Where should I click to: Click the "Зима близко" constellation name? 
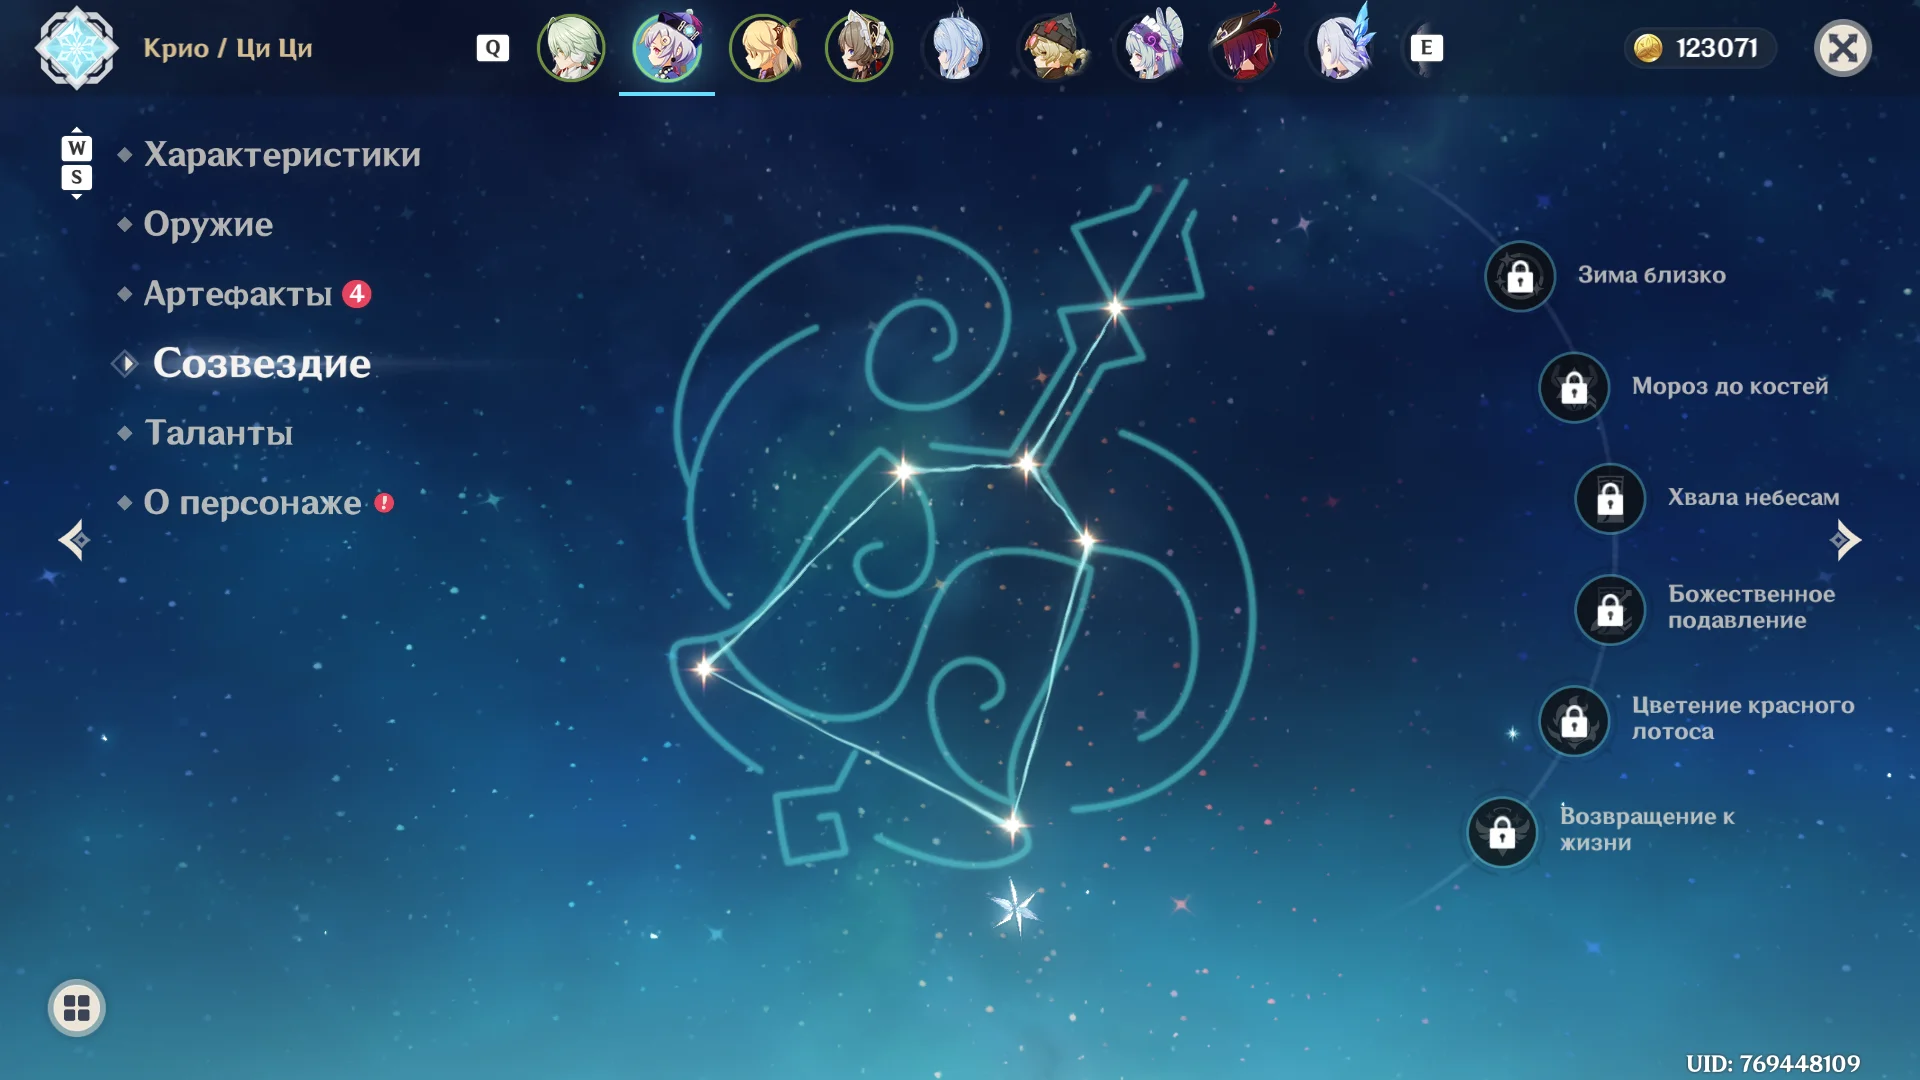(x=1652, y=275)
